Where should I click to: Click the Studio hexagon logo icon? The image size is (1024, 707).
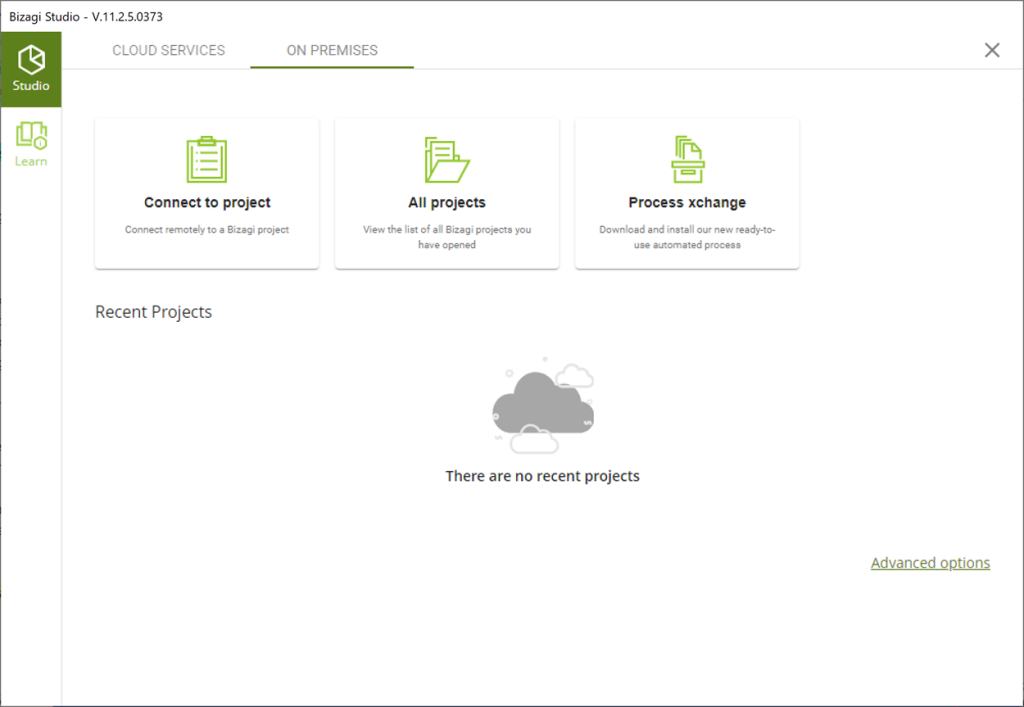[31, 59]
